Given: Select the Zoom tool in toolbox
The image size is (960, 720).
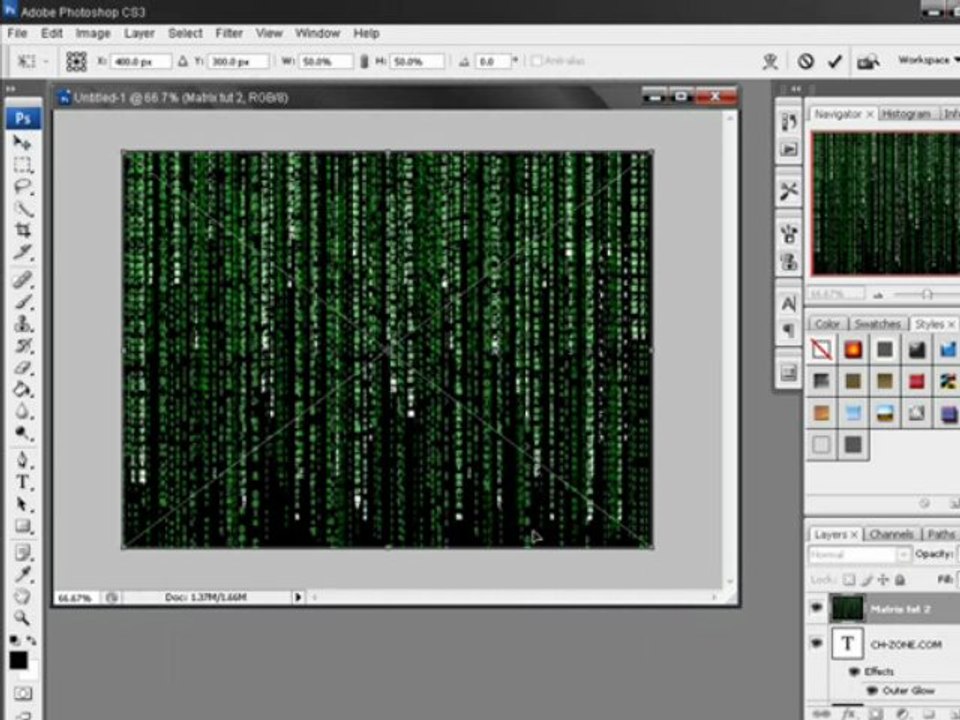Looking at the screenshot, I should pos(23,617).
